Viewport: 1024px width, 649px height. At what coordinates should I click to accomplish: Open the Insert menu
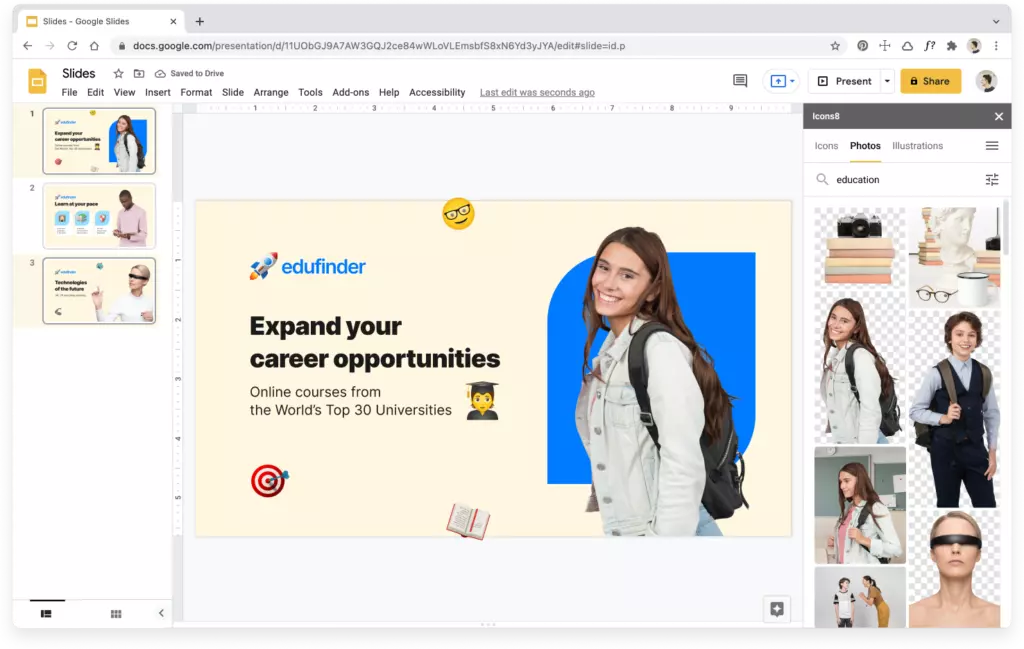157,93
